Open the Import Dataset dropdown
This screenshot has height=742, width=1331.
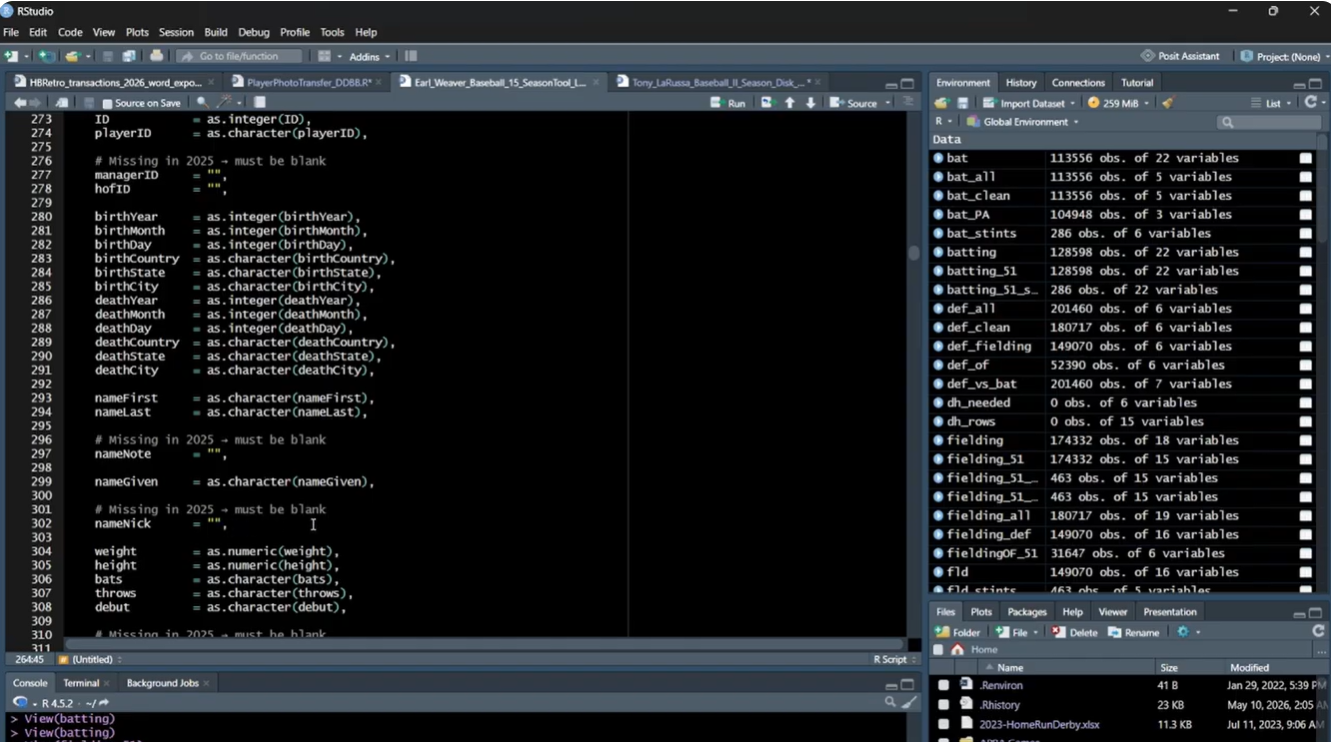click(1029, 103)
